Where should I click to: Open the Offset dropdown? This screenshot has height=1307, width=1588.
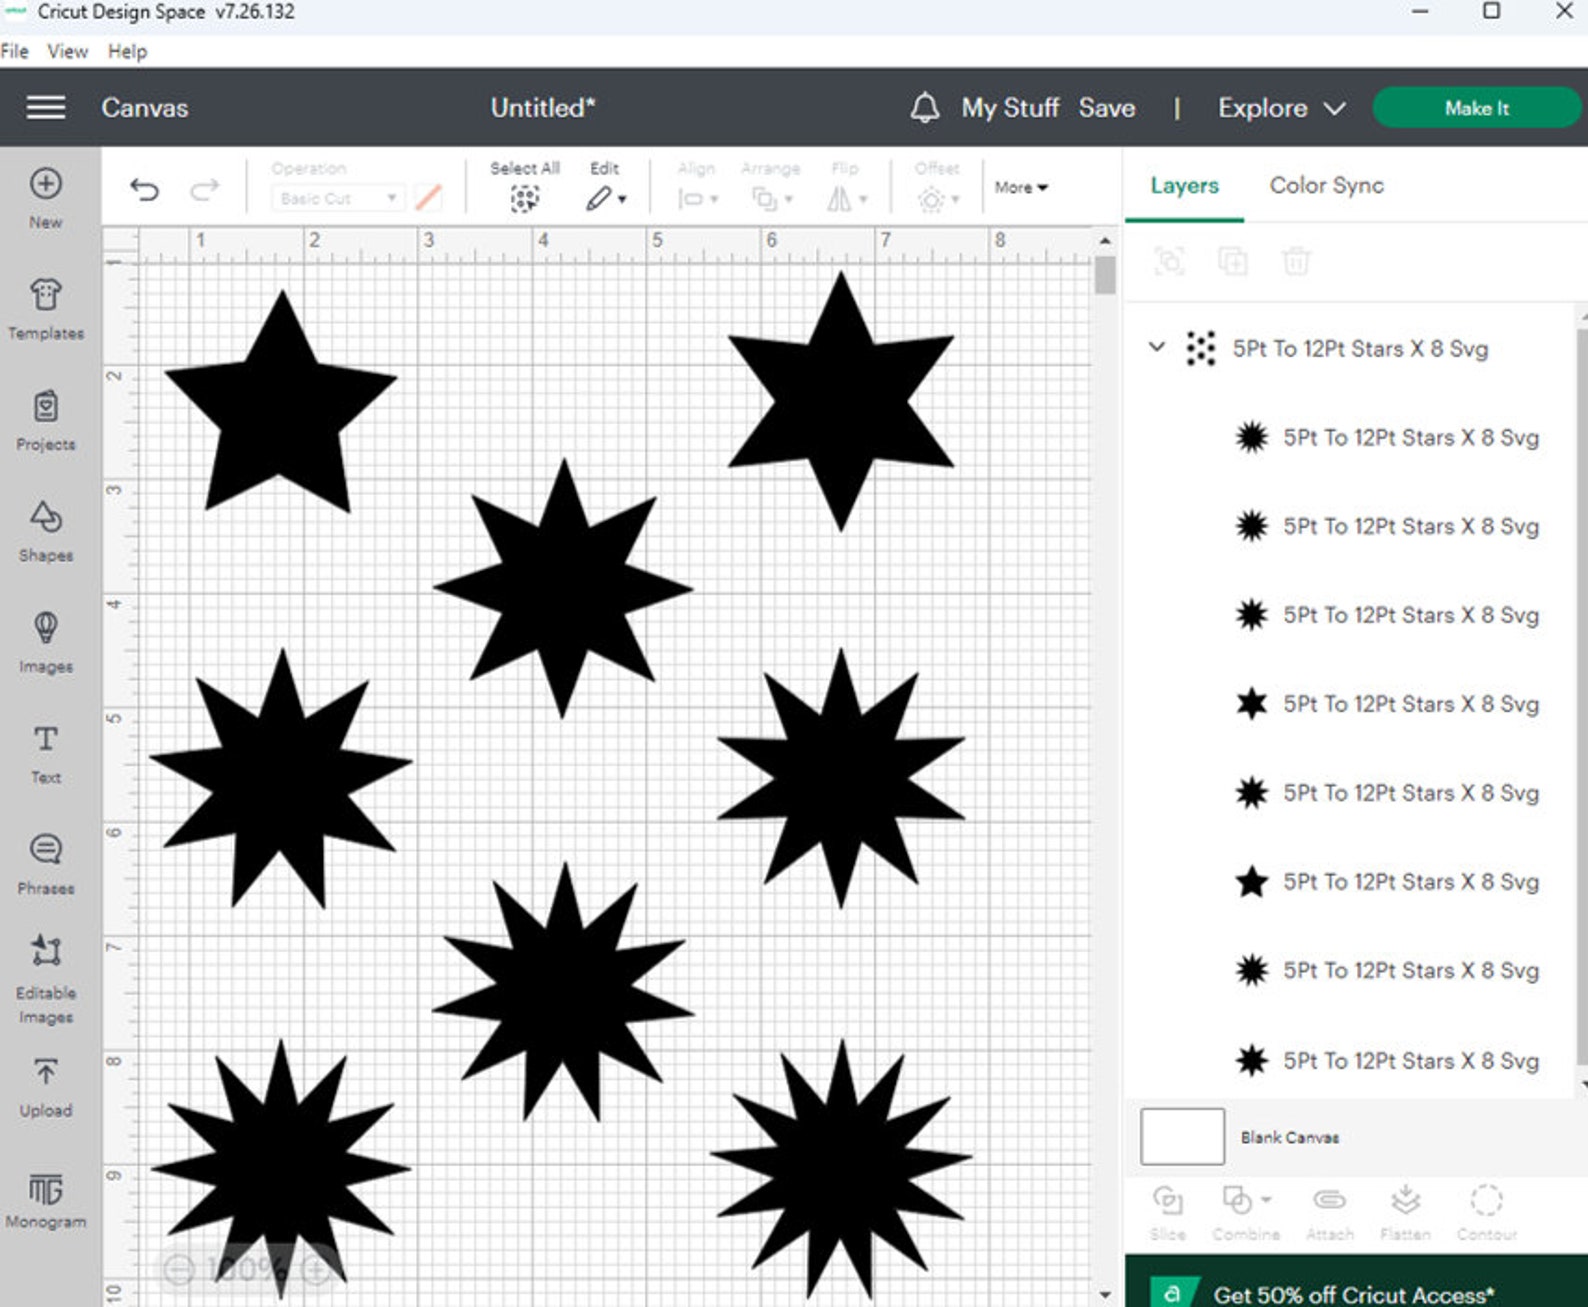tap(938, 199)
